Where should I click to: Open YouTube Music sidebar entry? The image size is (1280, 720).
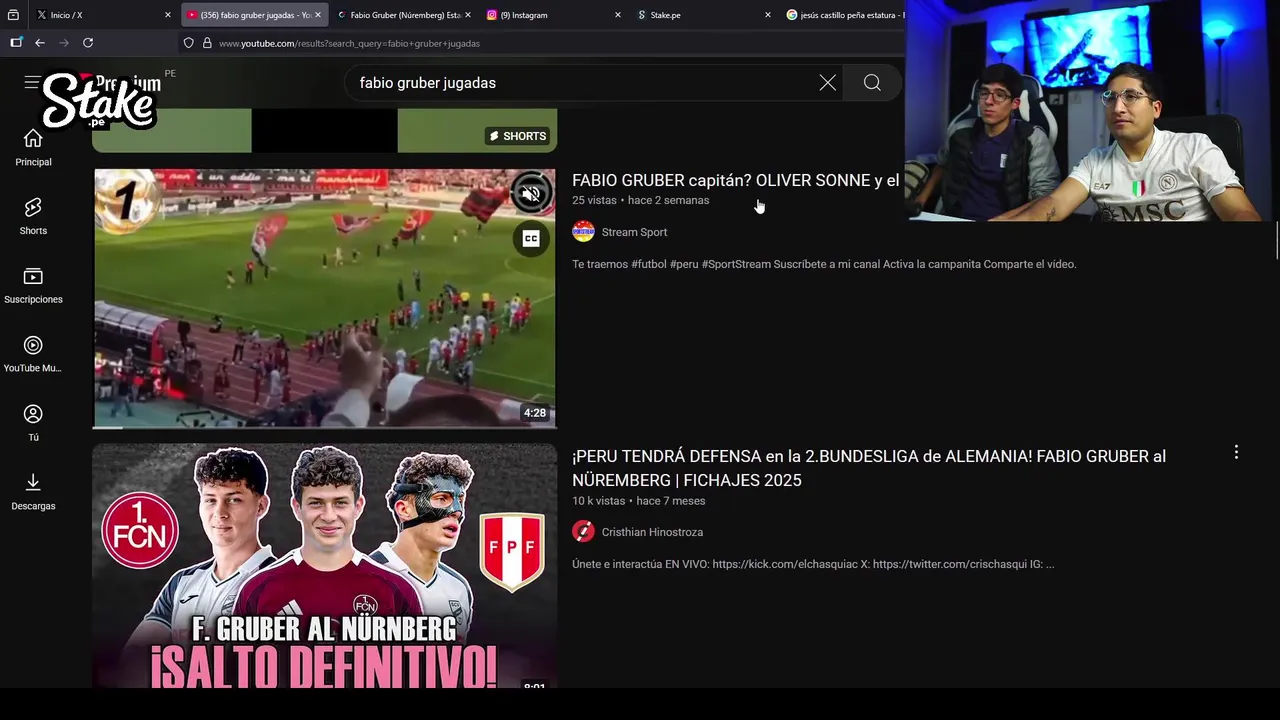click(33, 354)
